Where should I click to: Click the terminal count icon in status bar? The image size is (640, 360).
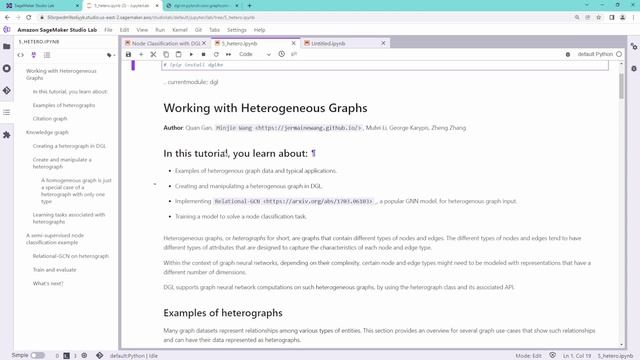pos(66,356)
